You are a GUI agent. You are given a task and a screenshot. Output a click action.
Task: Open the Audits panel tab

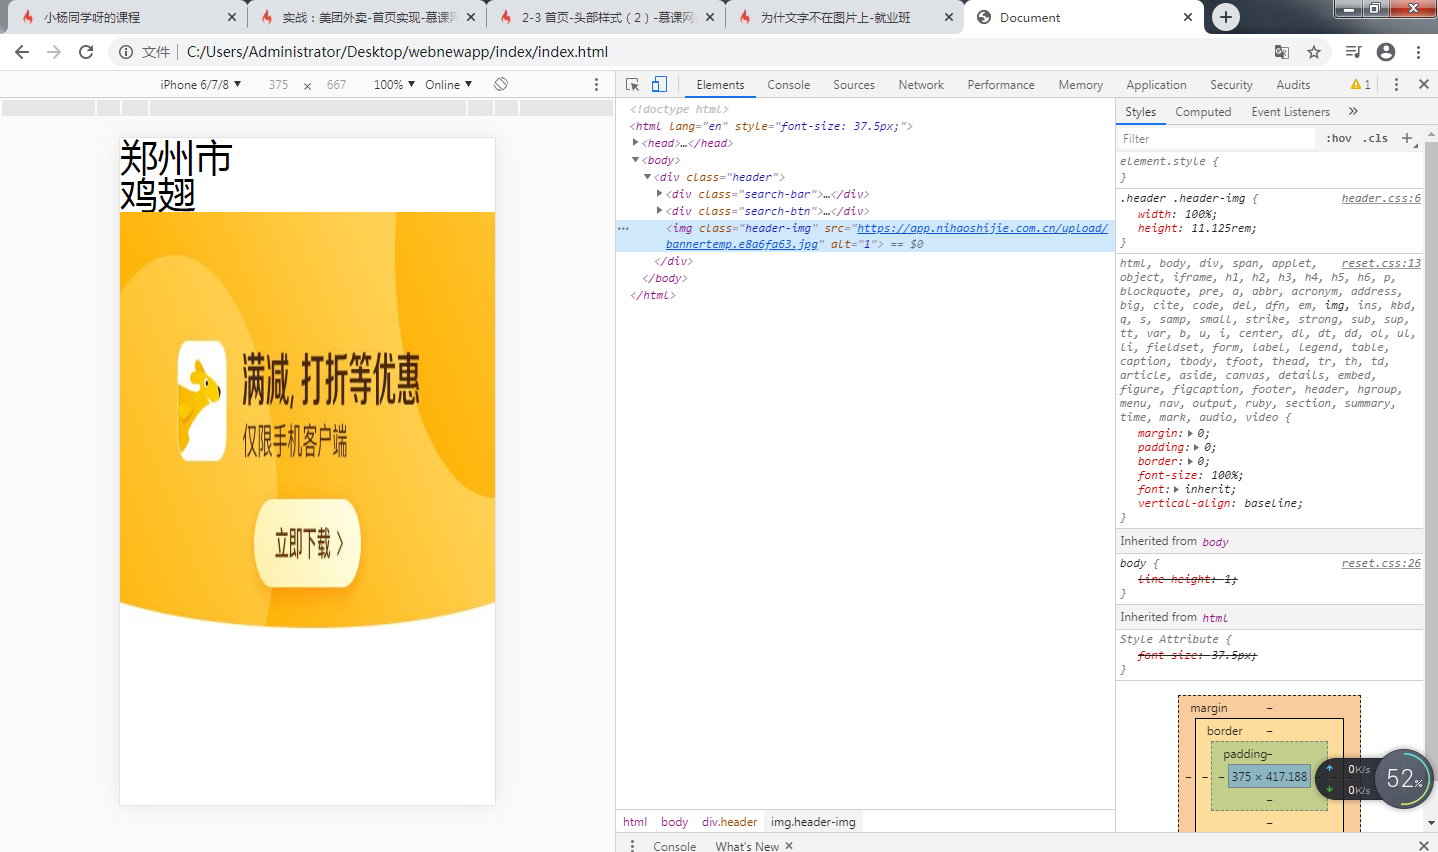(x=1292, y=85)
